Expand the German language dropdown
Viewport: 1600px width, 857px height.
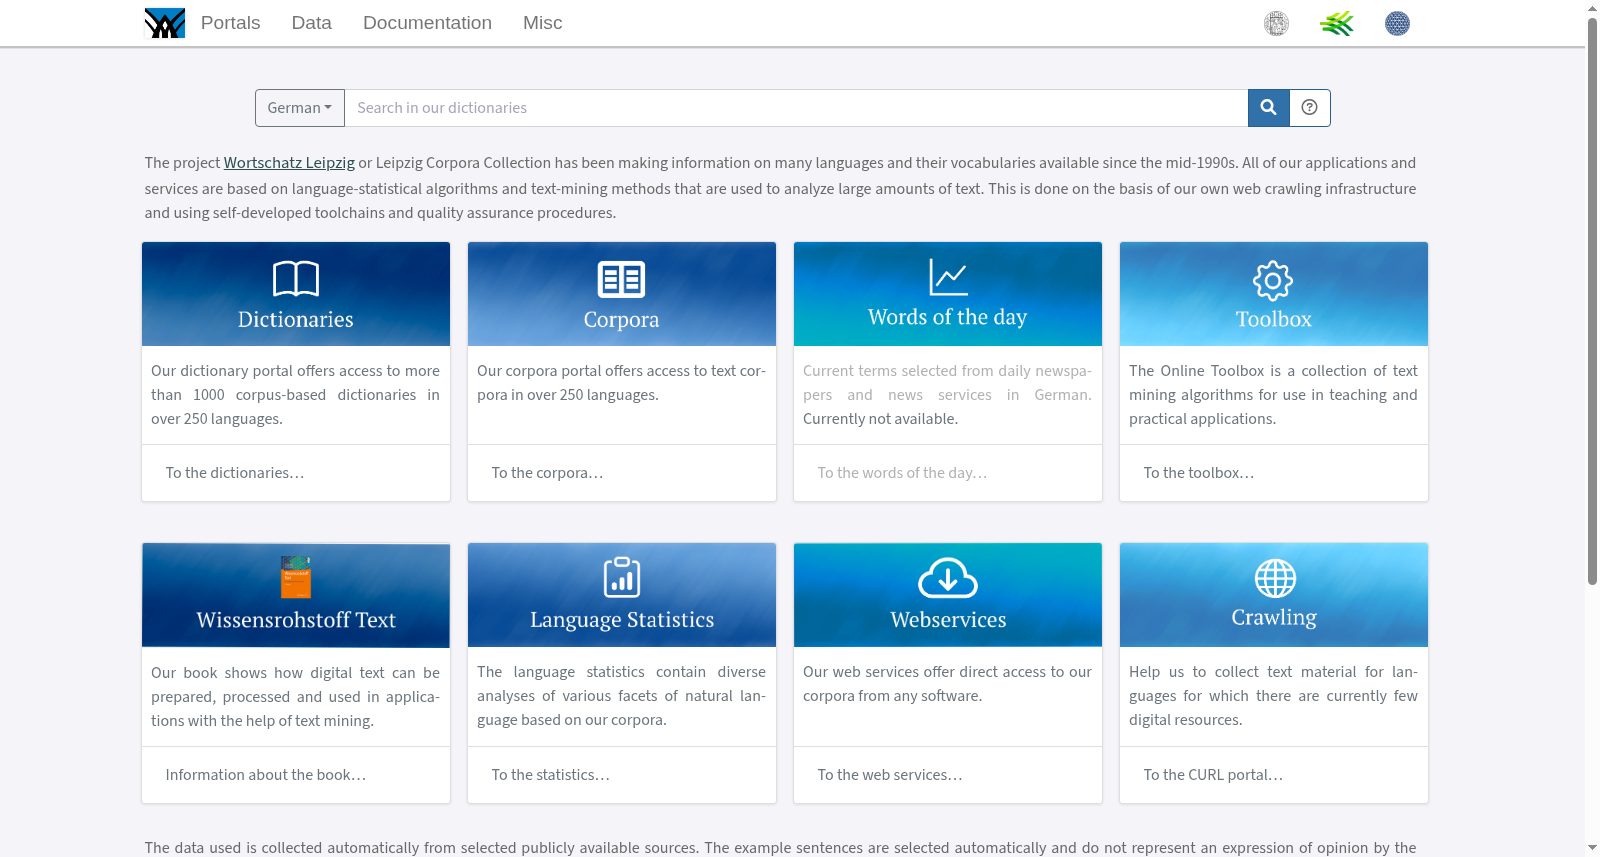[300, 108]
